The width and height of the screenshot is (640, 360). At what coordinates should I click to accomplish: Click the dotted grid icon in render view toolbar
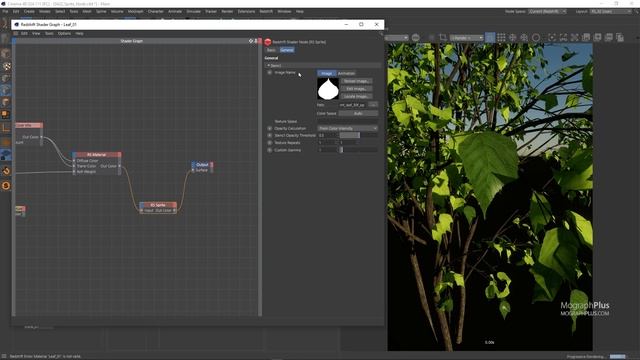tap(501, 38)
